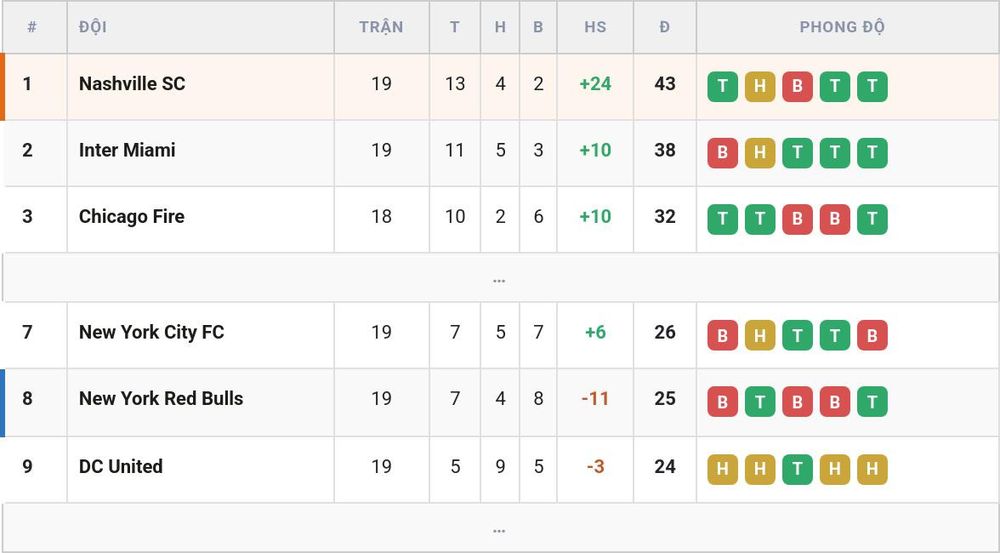Expand hidden rows below DC United
This screenshot has width=1000, height=553.
499,528
